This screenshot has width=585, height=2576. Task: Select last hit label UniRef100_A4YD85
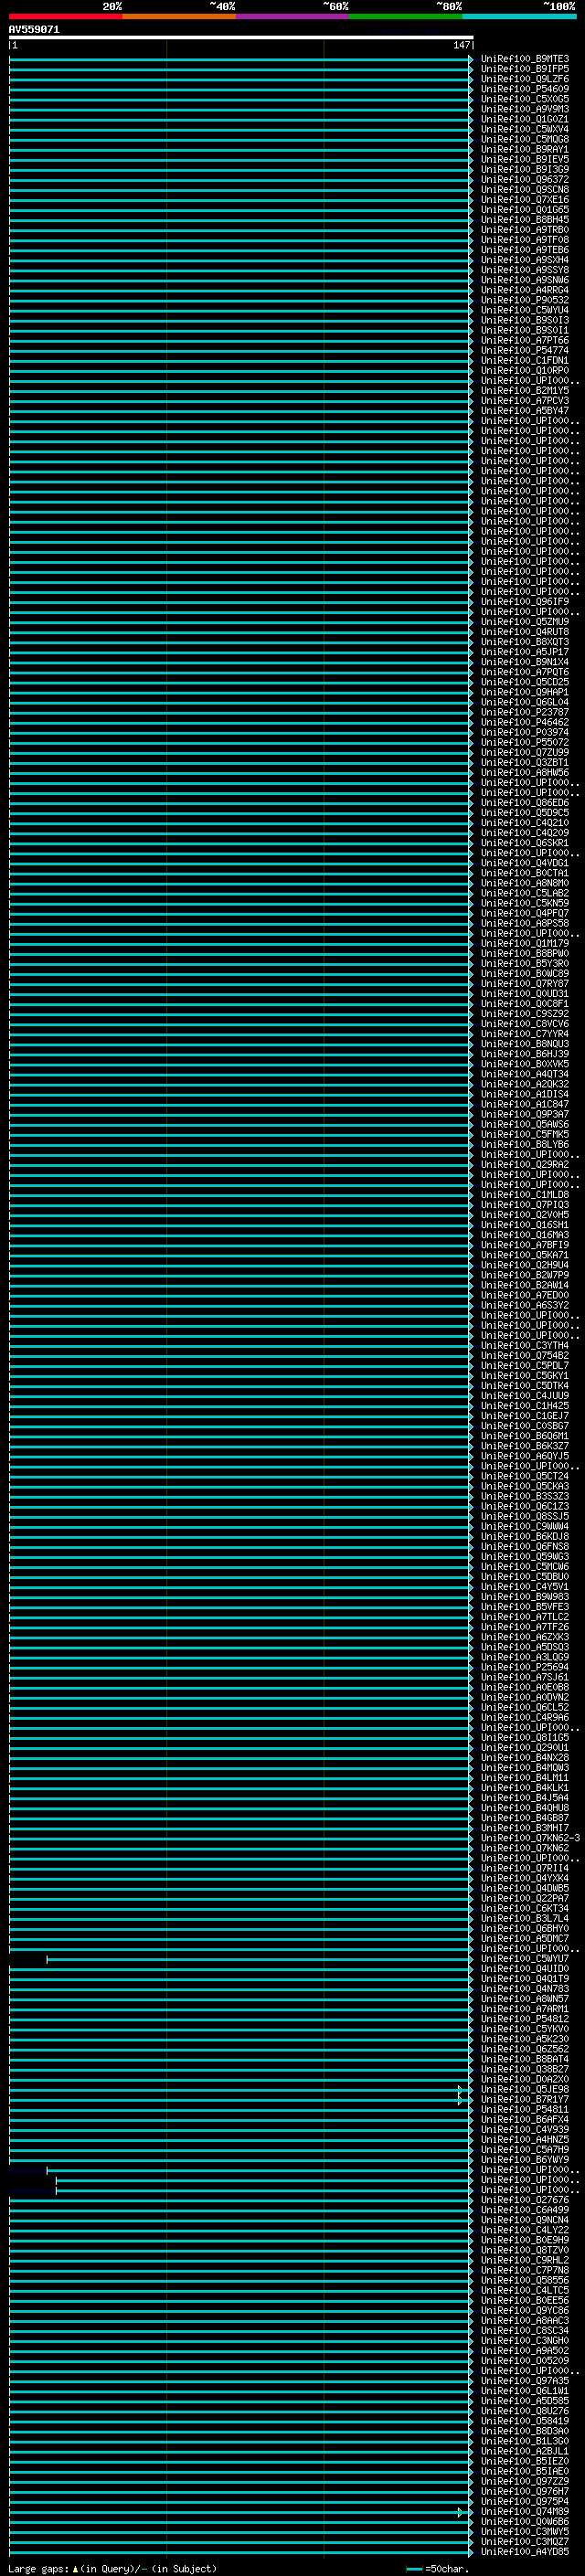pos(525,2551)
